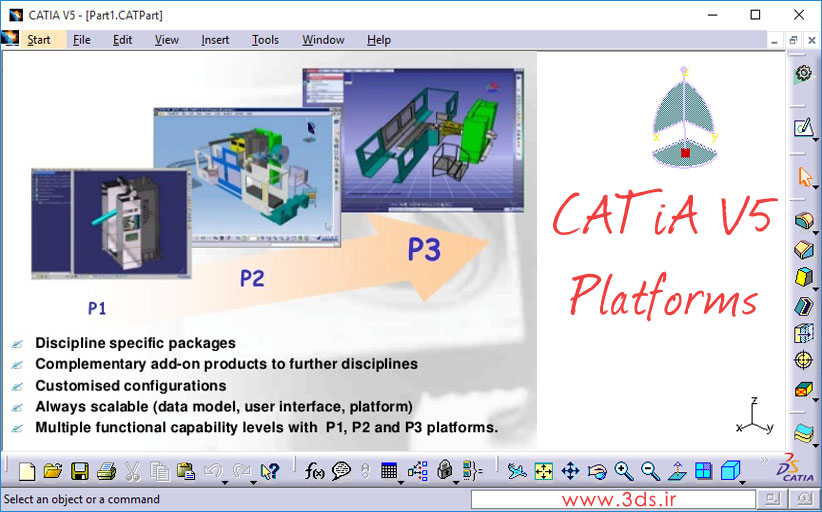Open the Formula f(x) tool

[x=315, y=472]
